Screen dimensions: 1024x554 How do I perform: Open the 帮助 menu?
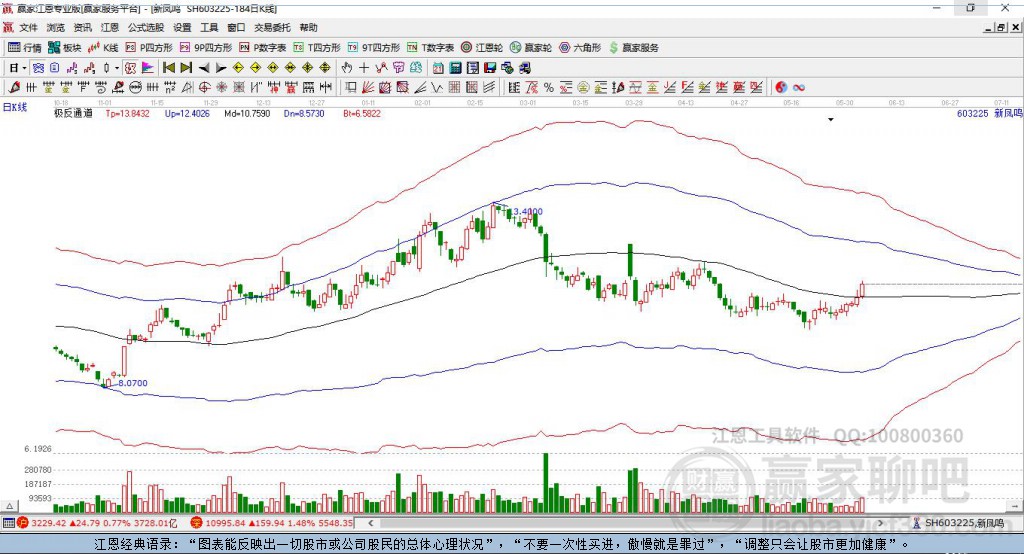click(308, 27)
